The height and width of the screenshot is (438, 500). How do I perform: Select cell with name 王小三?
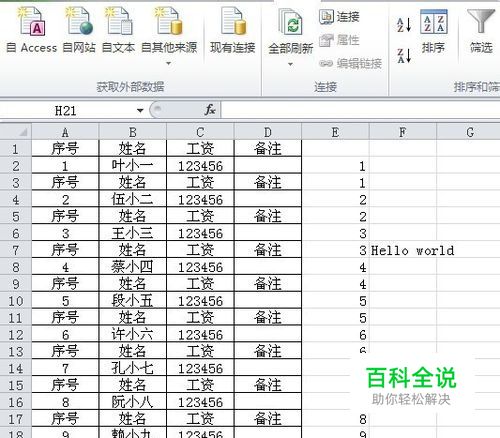tap(133, 233)
